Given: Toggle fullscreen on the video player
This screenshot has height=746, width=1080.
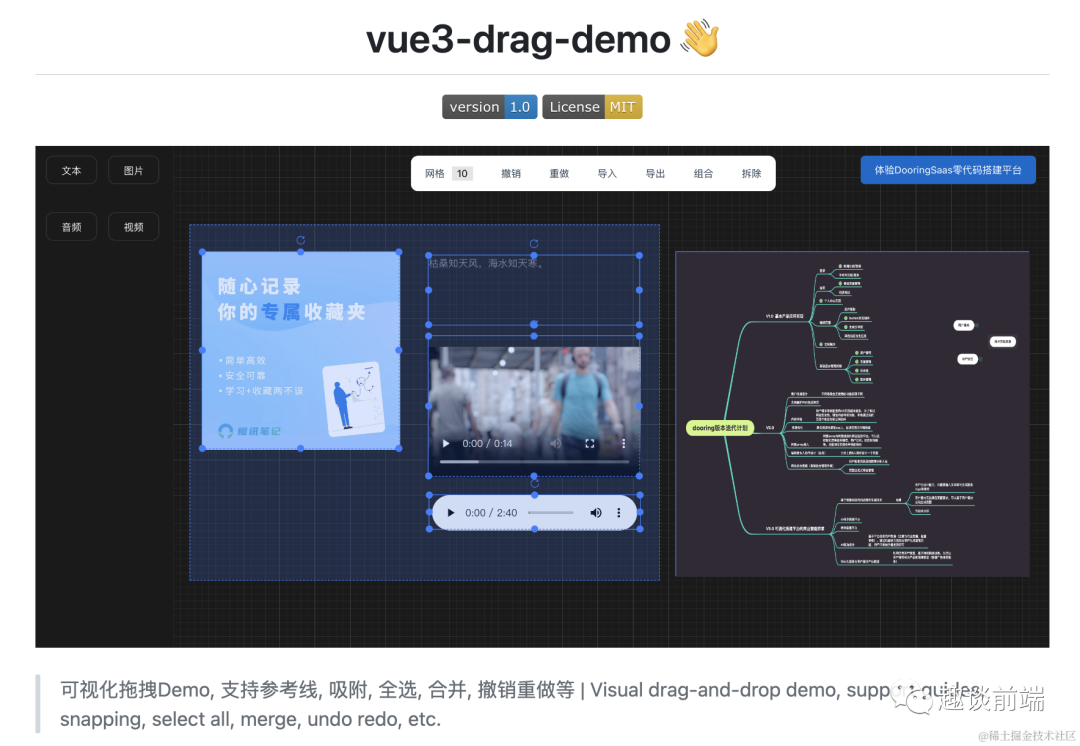Looking at the screenshot, I should 590,444.
